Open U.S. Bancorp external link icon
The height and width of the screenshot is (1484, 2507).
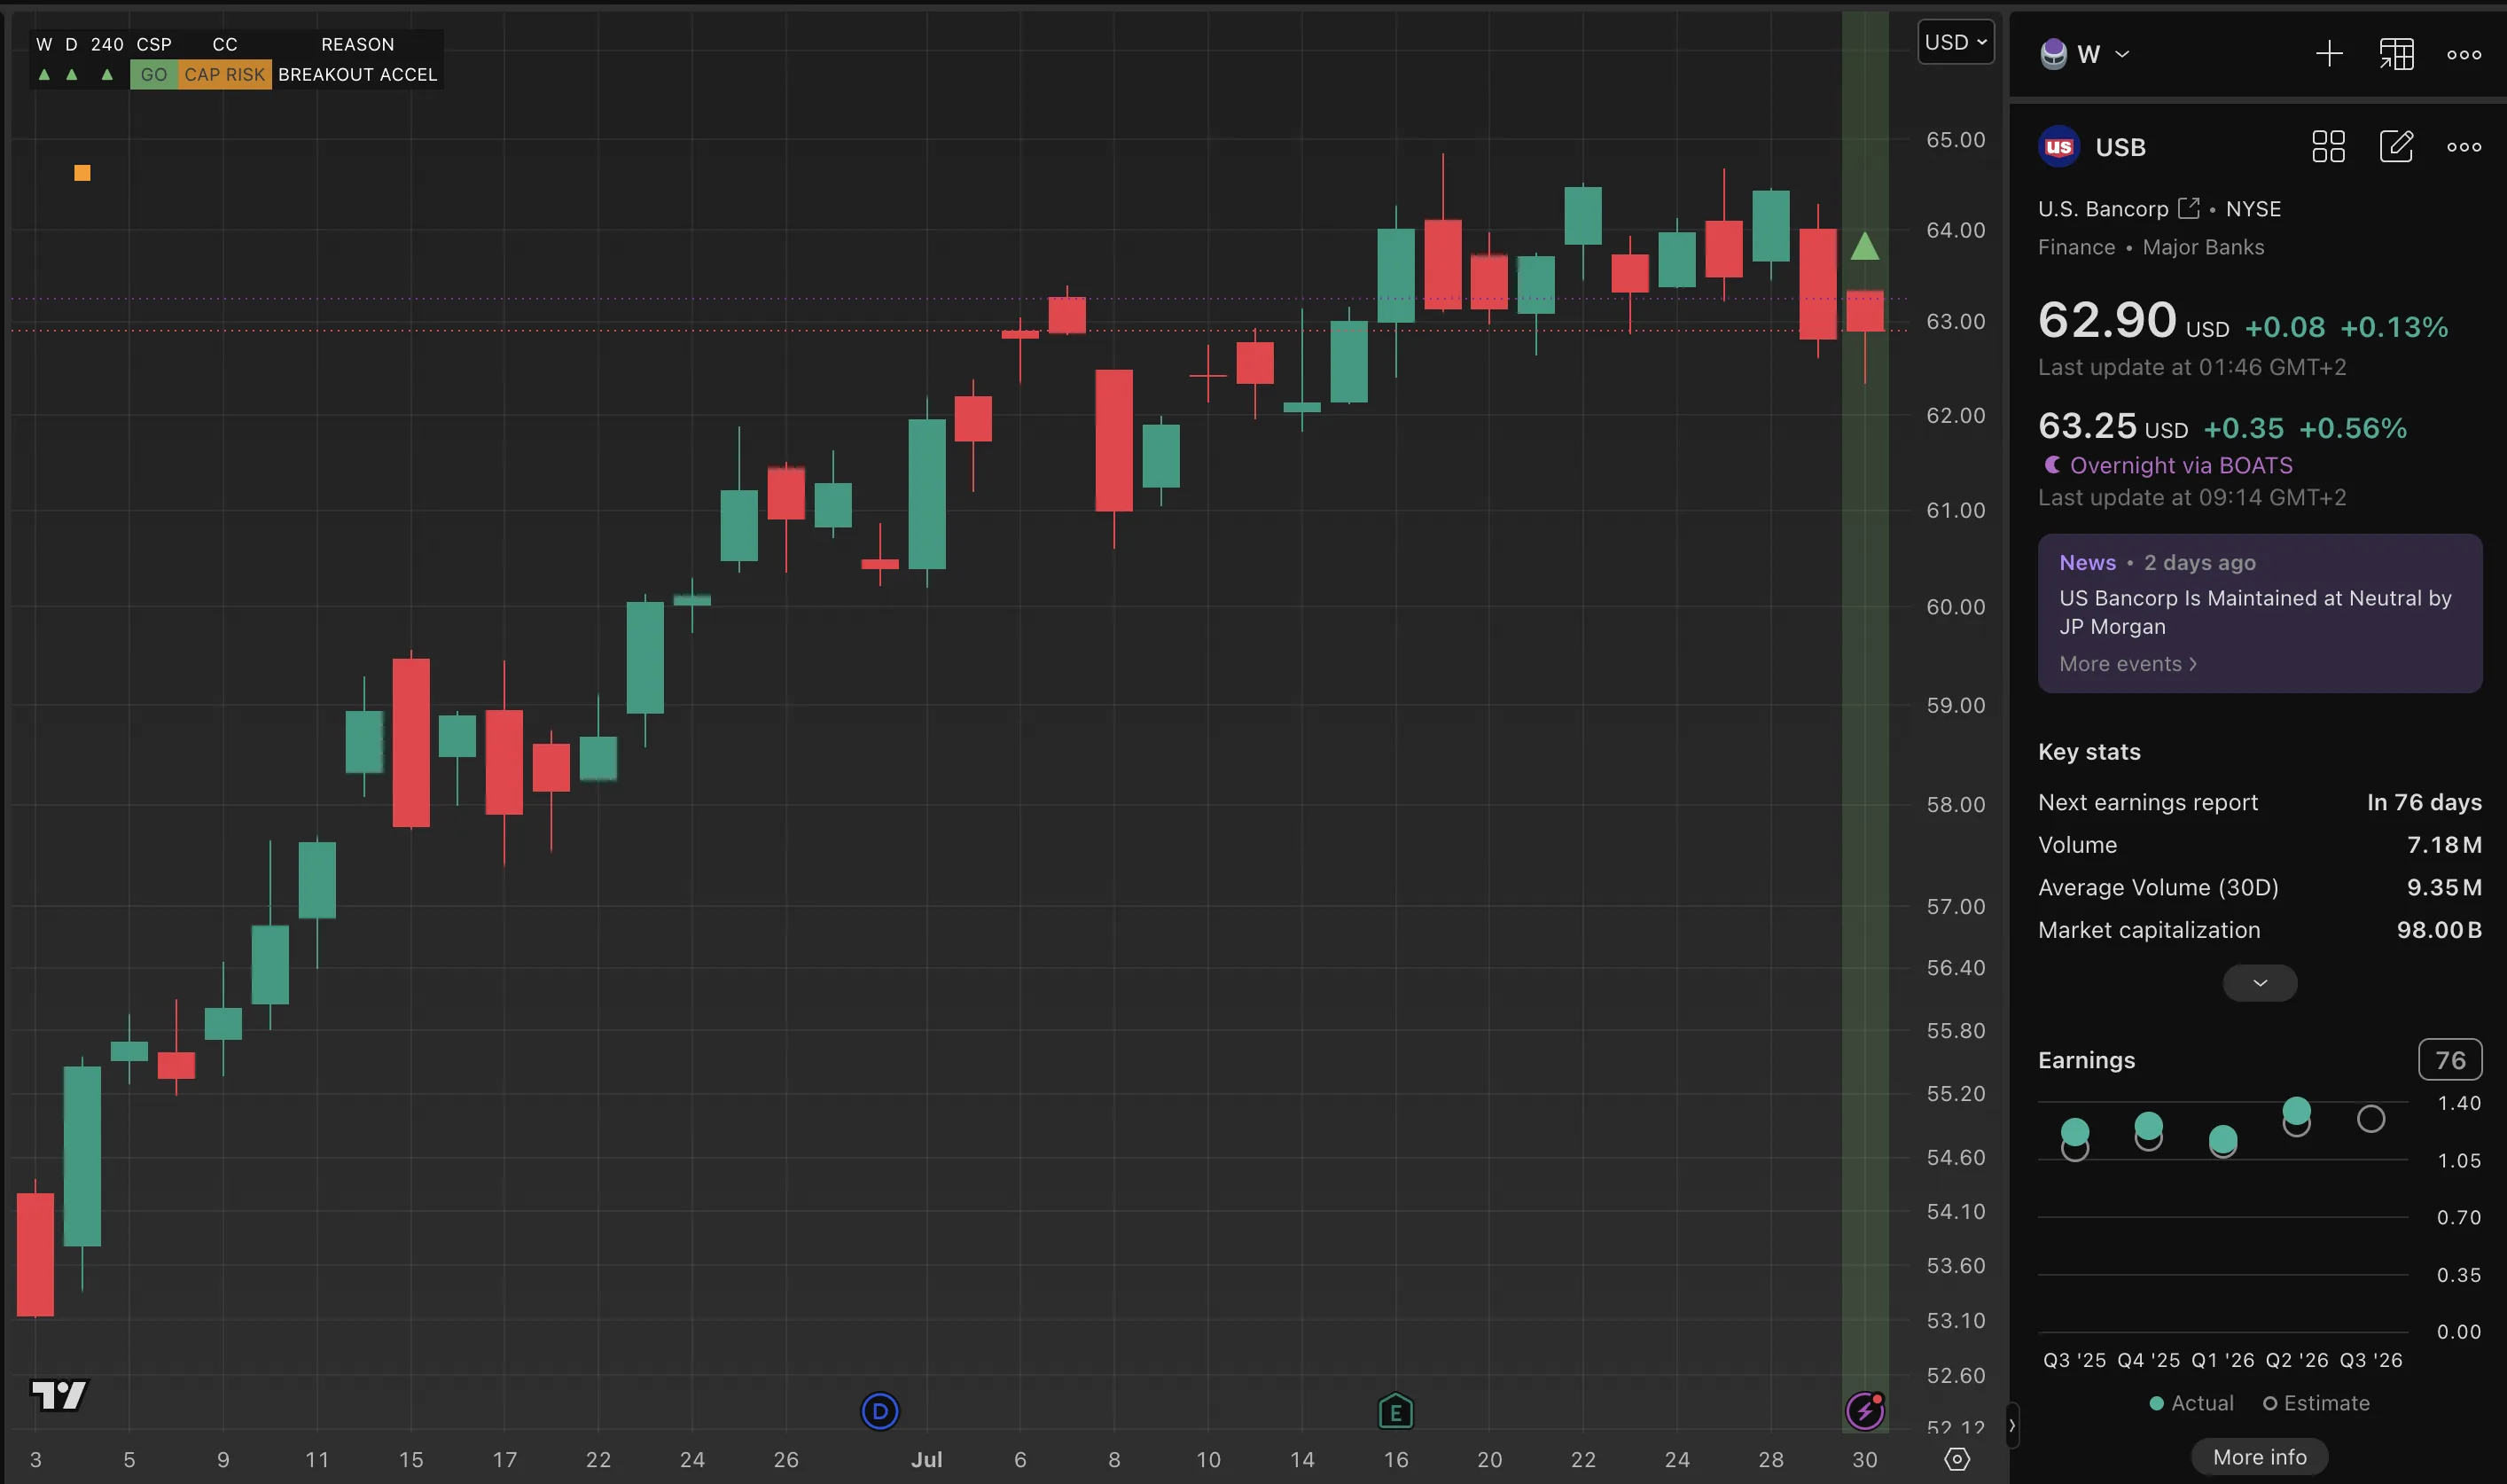pyautogui.click(x=2189, y=208)
